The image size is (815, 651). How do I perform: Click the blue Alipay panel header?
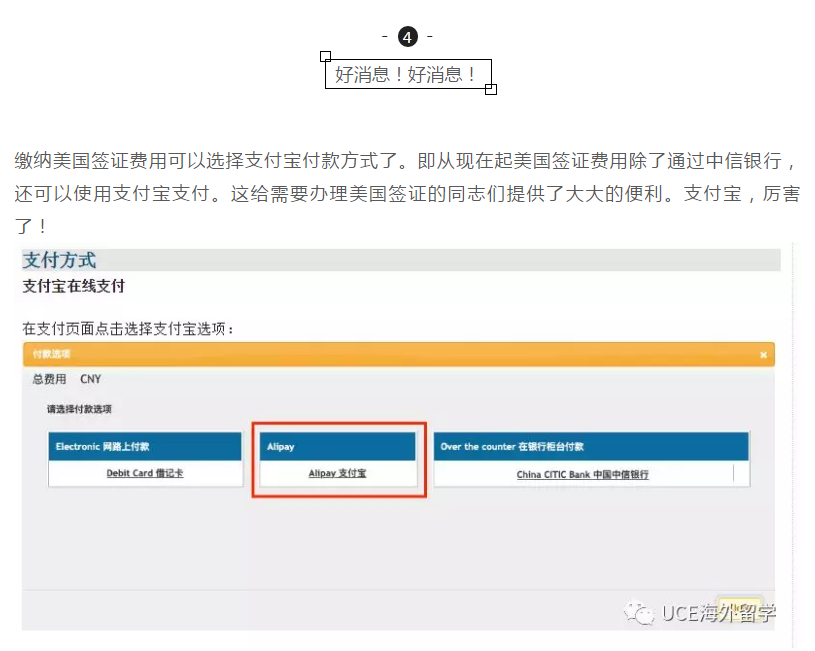pyautogui.click(x=337, y=447)
